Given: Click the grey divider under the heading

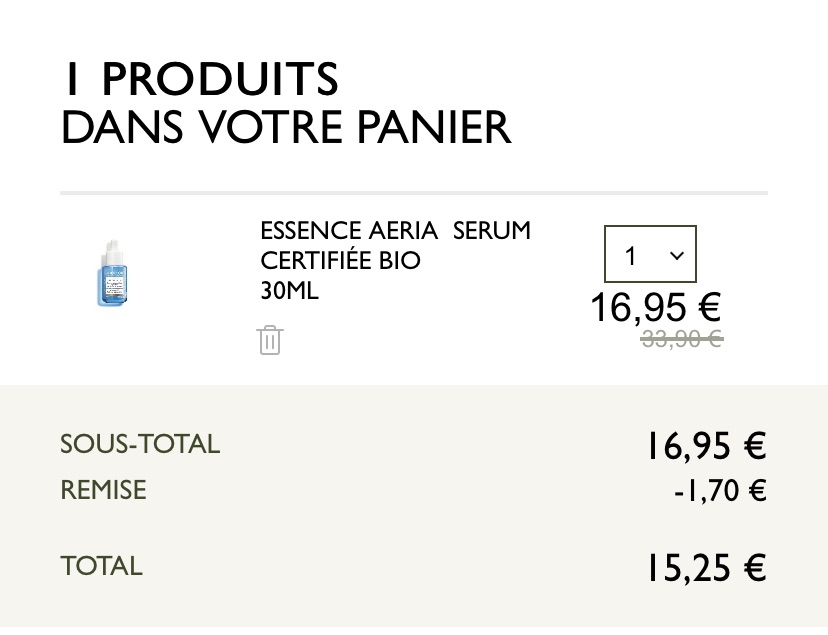Looking at the screenshot, I should [414, 193].
